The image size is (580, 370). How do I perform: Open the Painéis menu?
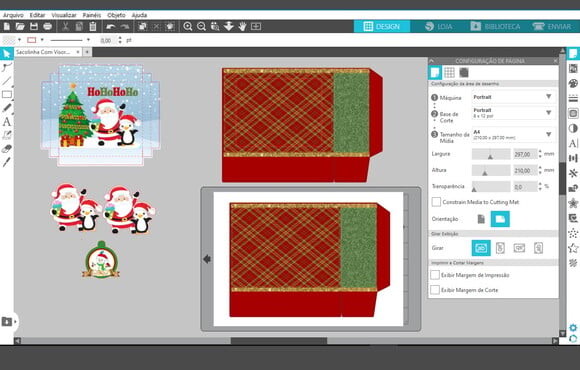click(x=91, y=15)
